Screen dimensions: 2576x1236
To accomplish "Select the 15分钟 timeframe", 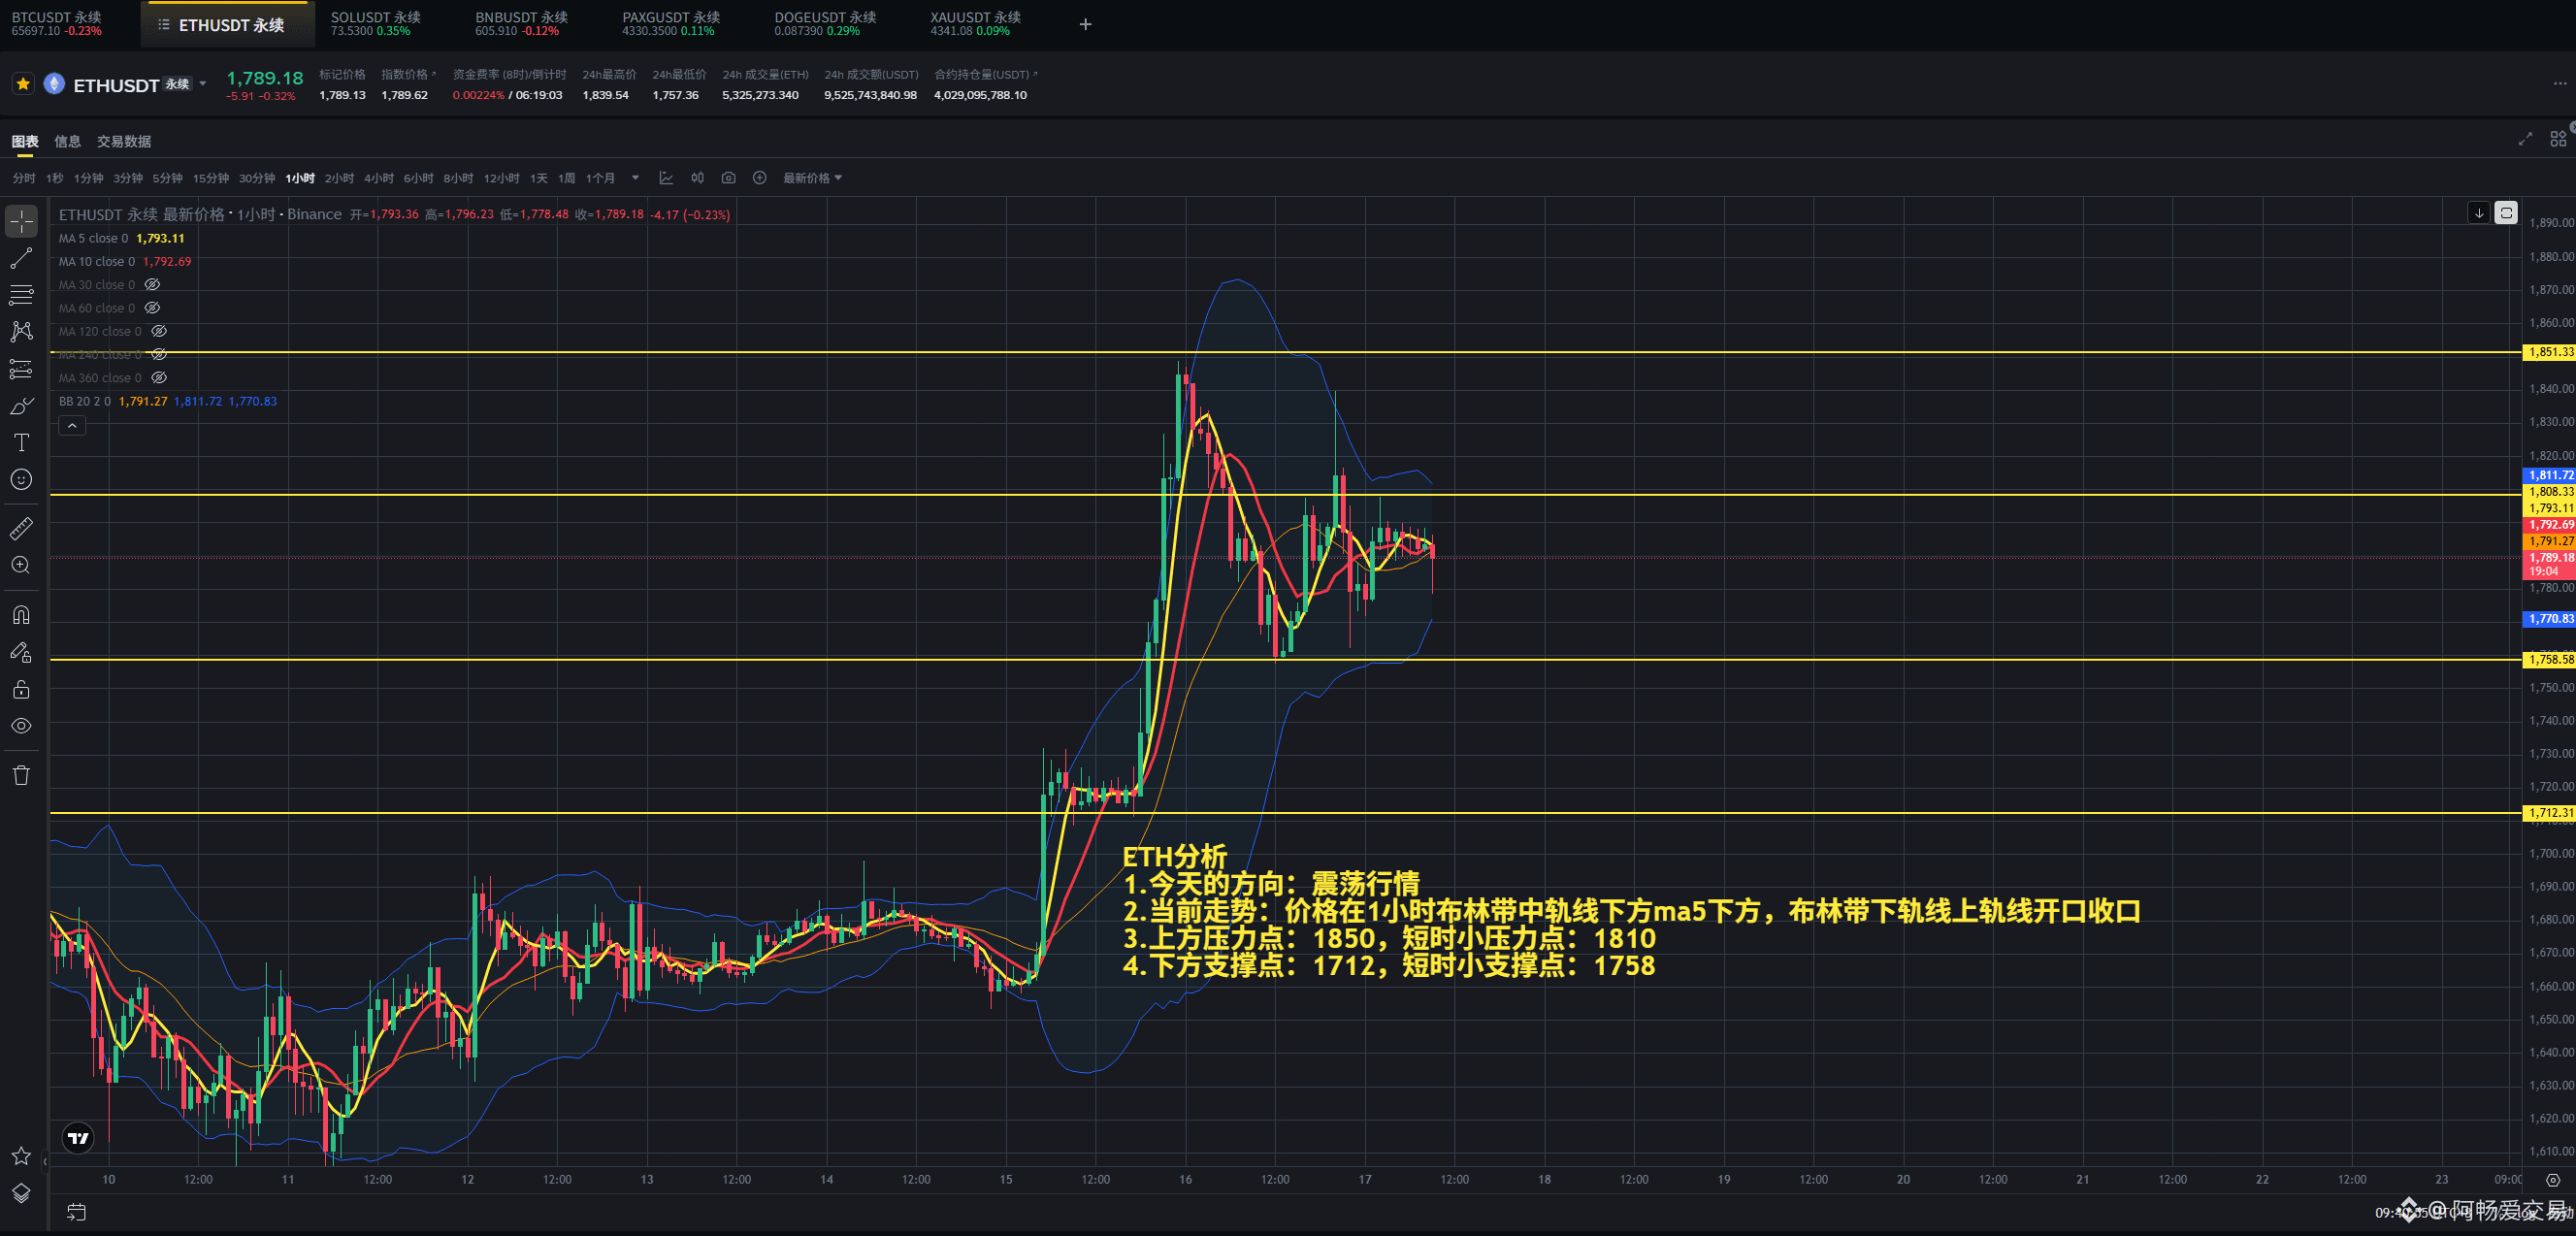I will [x=211, y=178].
